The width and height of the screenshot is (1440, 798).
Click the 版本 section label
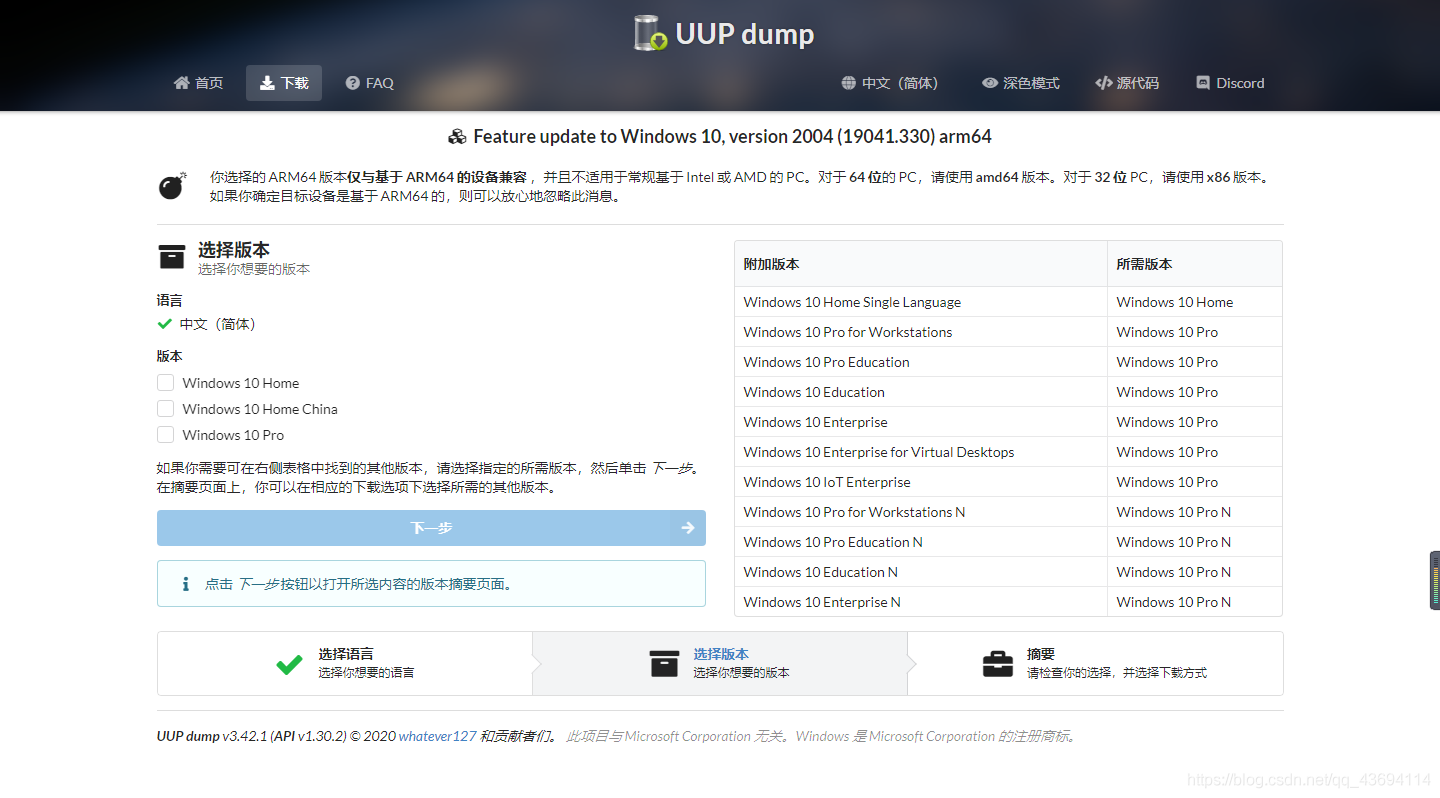[x=170, y=356]
